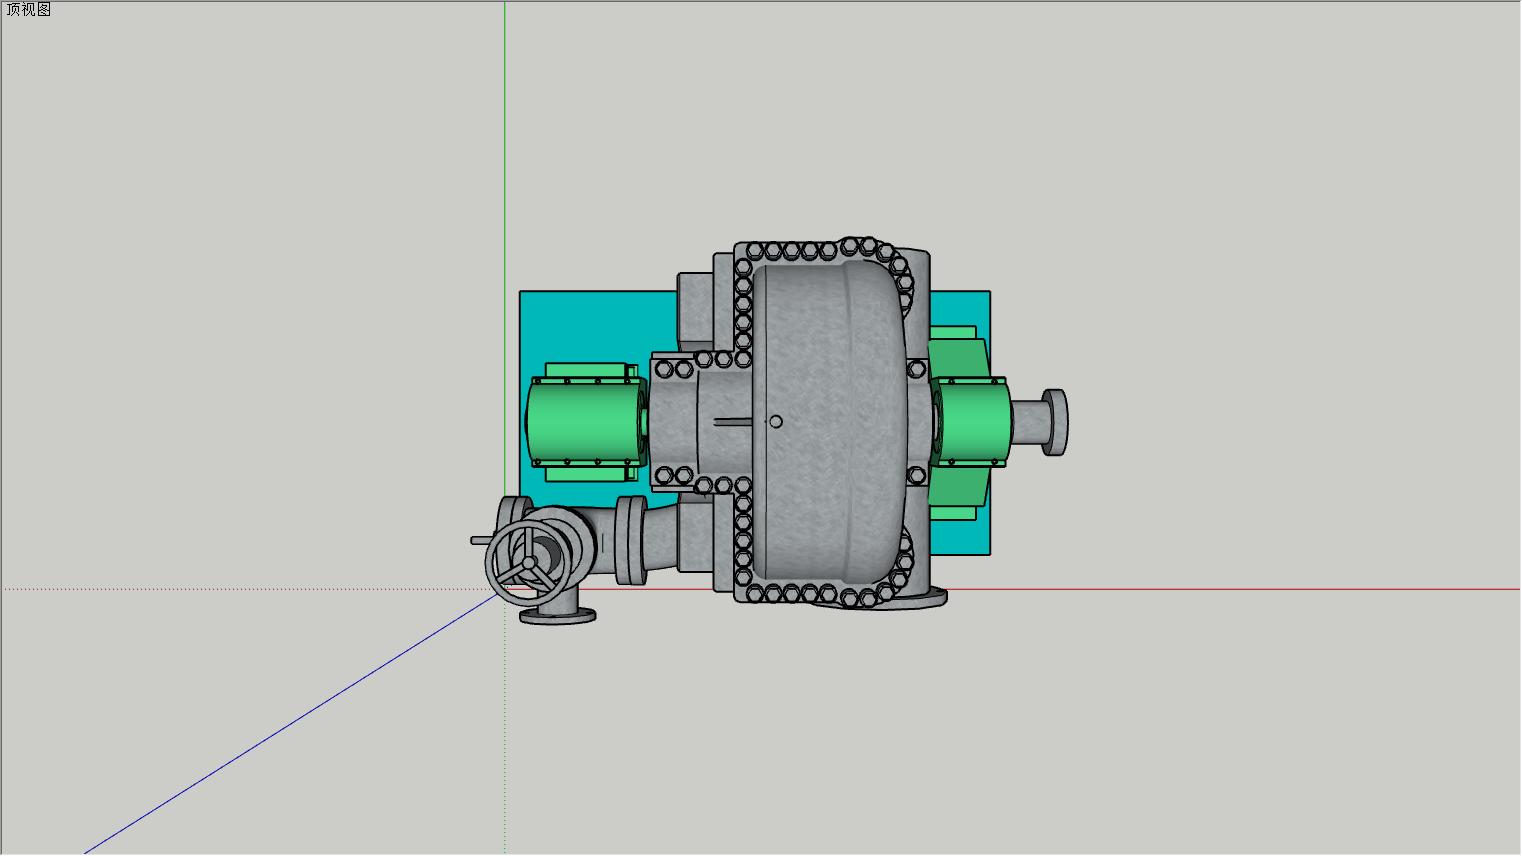This screenshot has width=1522, height=856.
Task: Click the blue diagonal axis line
Action: point(290,723)
